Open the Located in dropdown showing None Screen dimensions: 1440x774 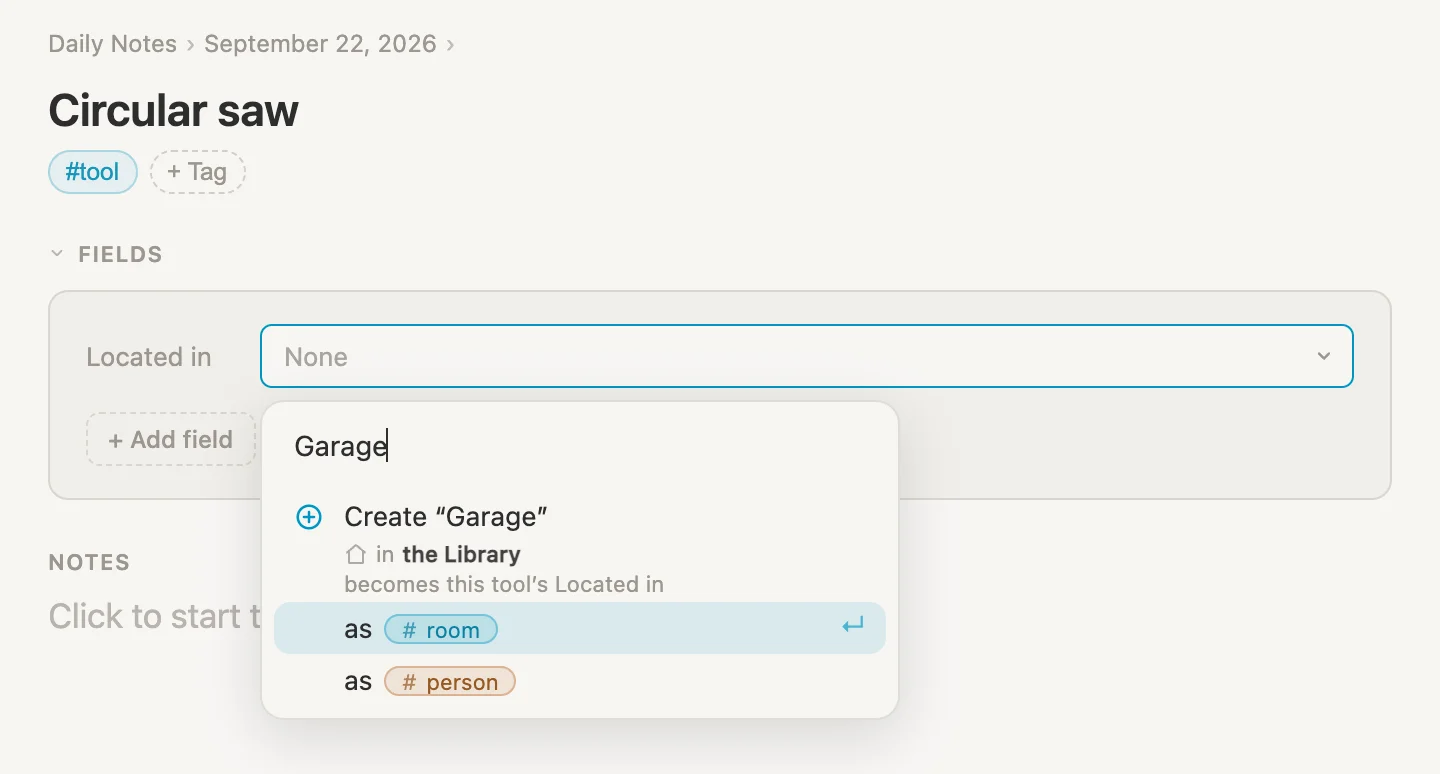click(x=806, y=356)
